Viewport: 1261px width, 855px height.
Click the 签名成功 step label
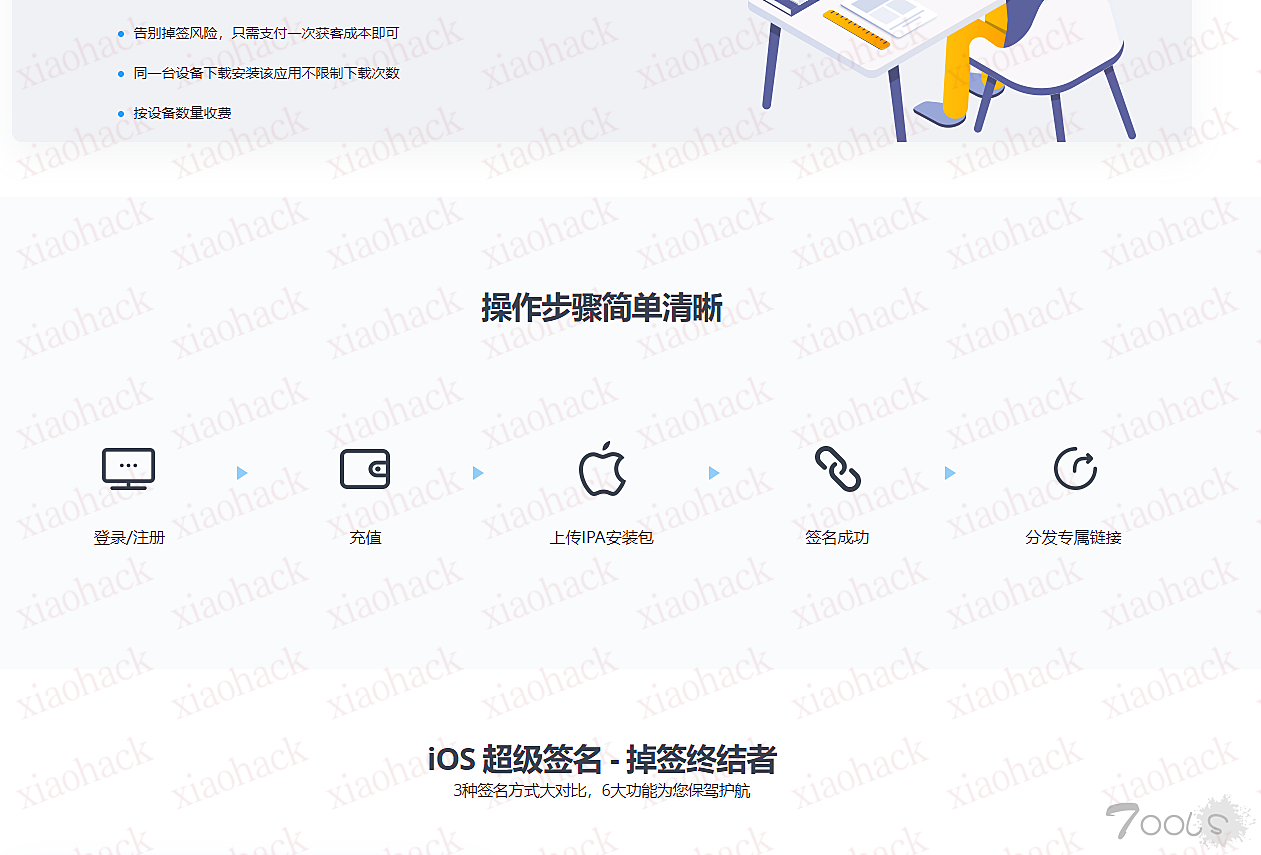click(x=837, y=538)
